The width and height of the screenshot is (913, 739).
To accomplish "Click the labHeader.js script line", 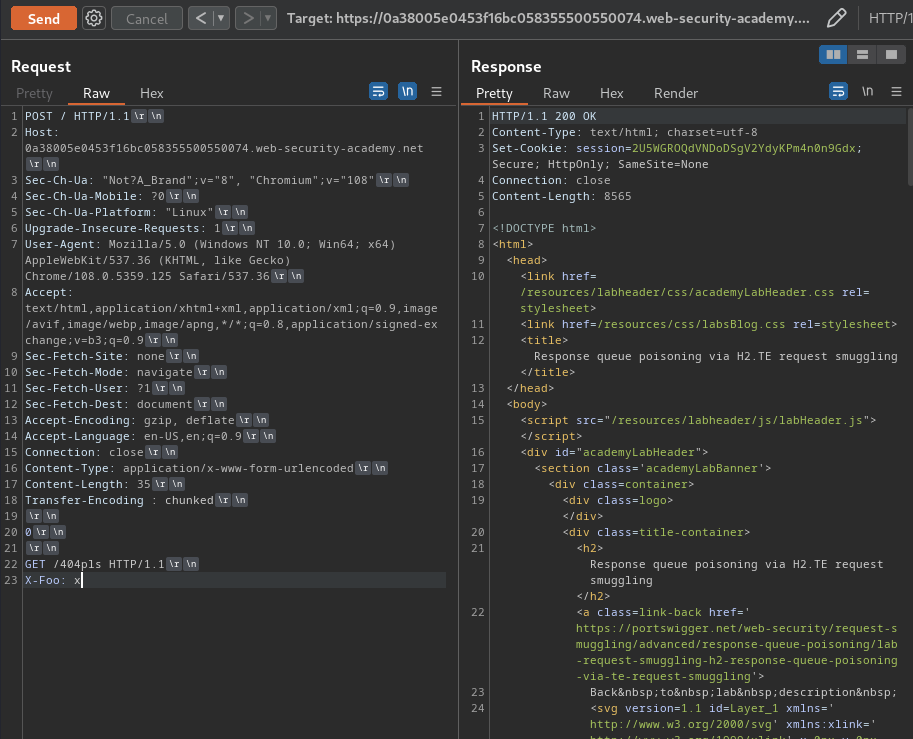I will click(698, 420).
